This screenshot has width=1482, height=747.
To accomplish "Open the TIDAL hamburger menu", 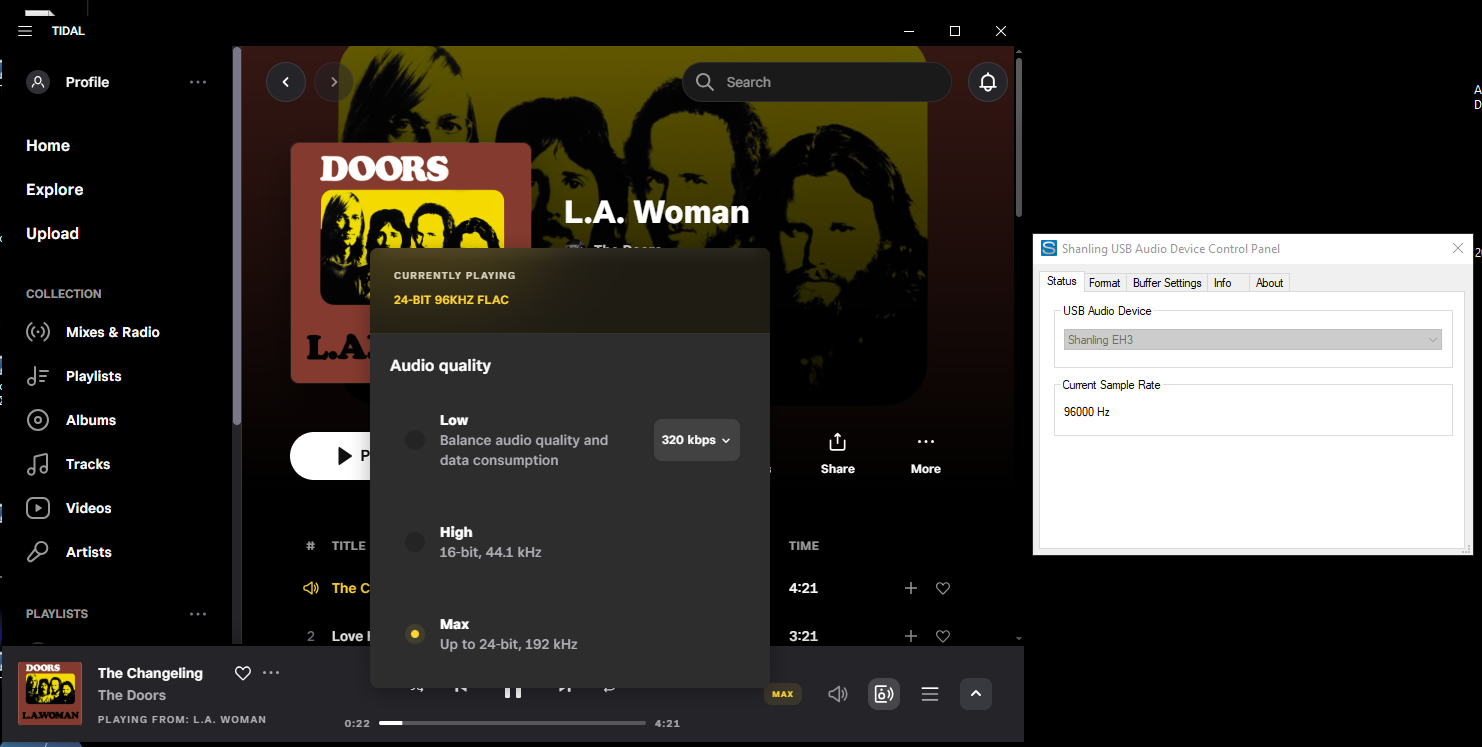I will click(25, 31).
